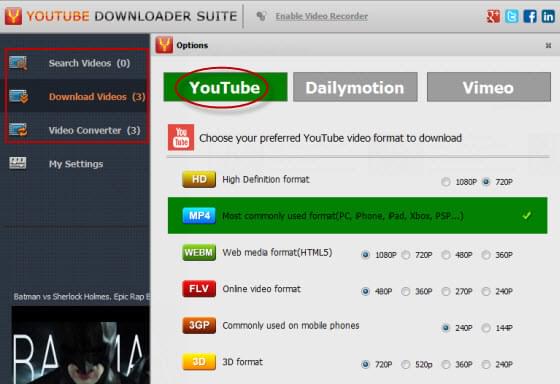Click Enable Video Recorder link
This screenshot has height=384, width=560.
pyautogui.click(x=321, y=16)
